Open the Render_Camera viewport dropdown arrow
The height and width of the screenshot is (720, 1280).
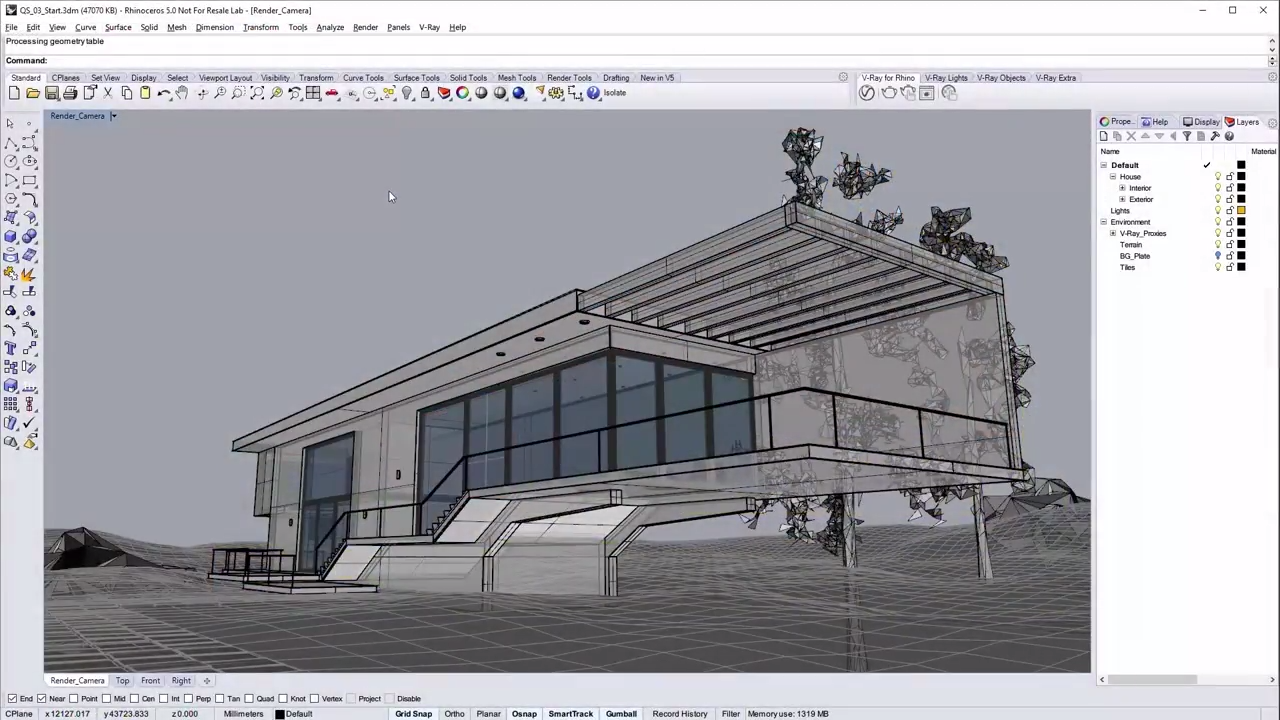(x=113, y=115)
